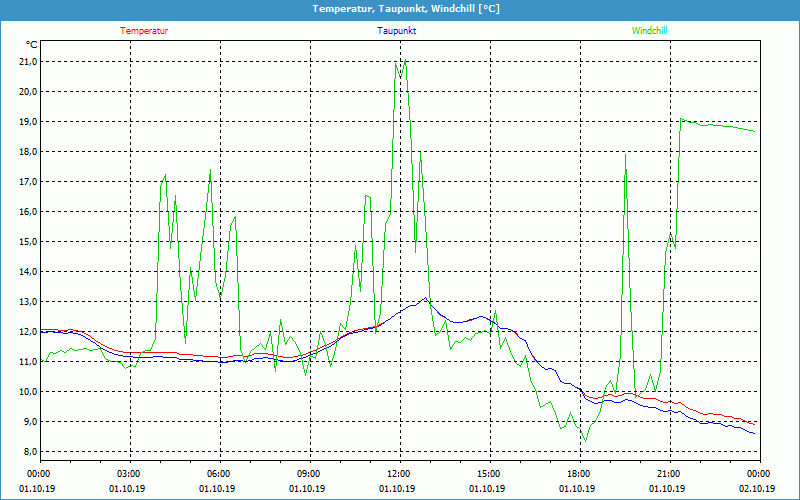The height and width of the screenshot is (500, 800).
Task: Select the red 'Temperatur' legend label
Action: [144, 31]
